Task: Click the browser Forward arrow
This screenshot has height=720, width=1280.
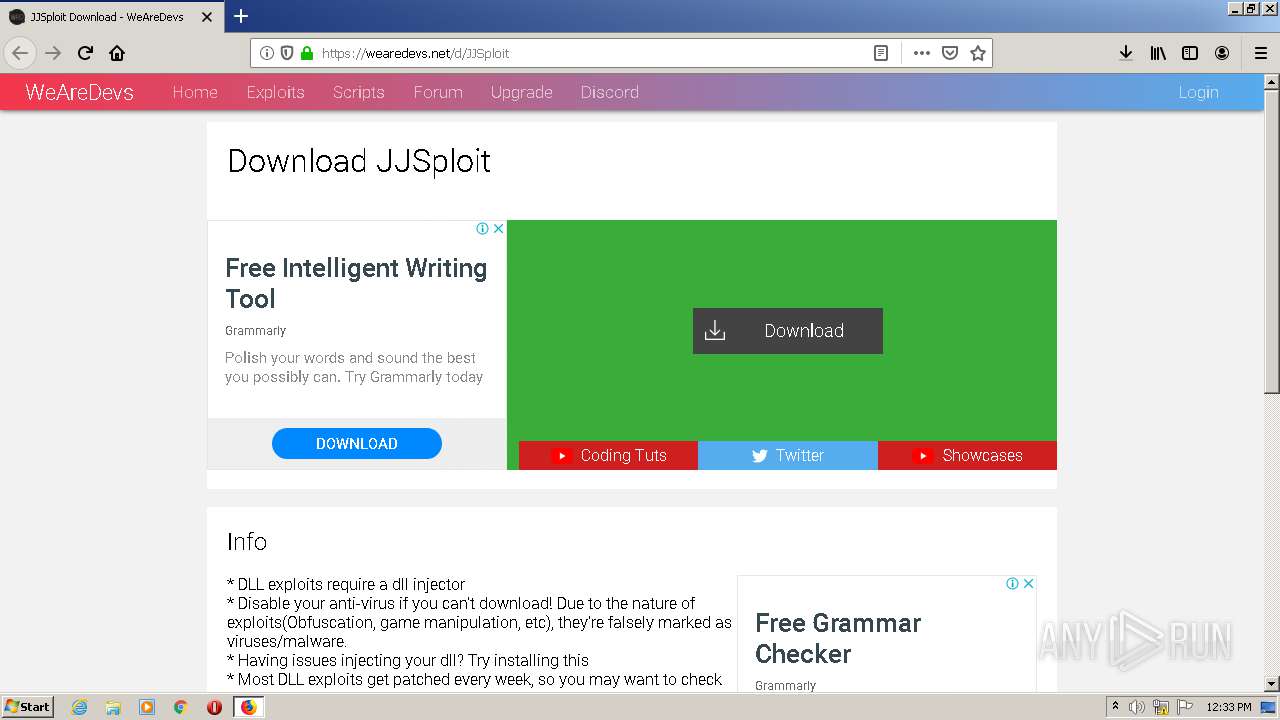Action: [x=53, y=53]
